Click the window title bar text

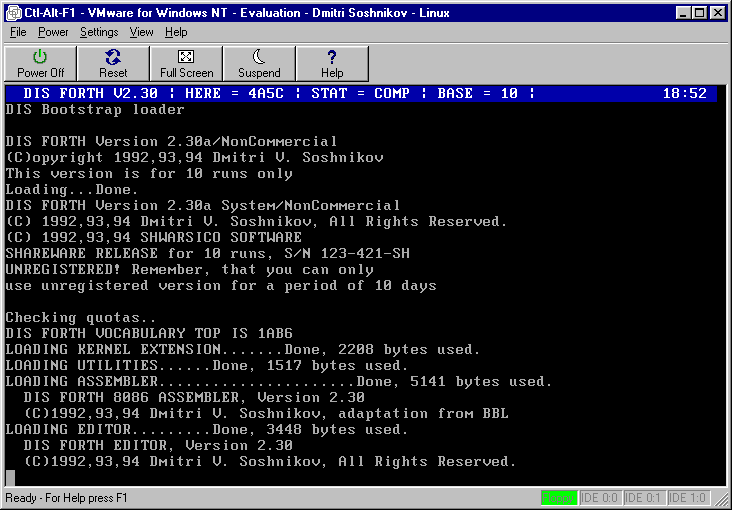pos(237,13)
